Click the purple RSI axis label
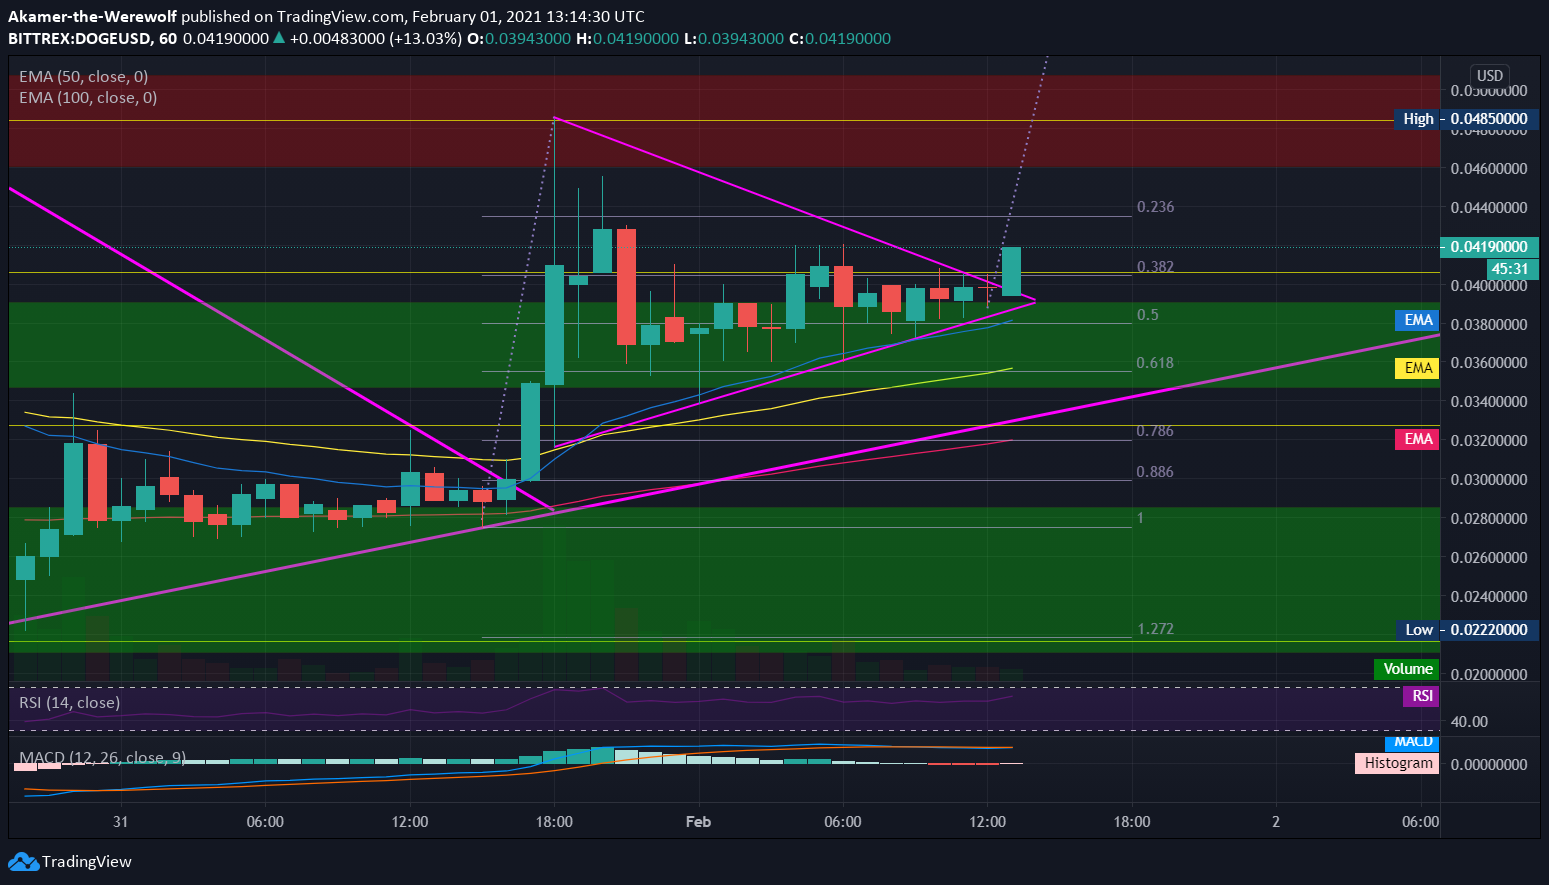Screen dimensions: 1549x885 coord(1421,696)
